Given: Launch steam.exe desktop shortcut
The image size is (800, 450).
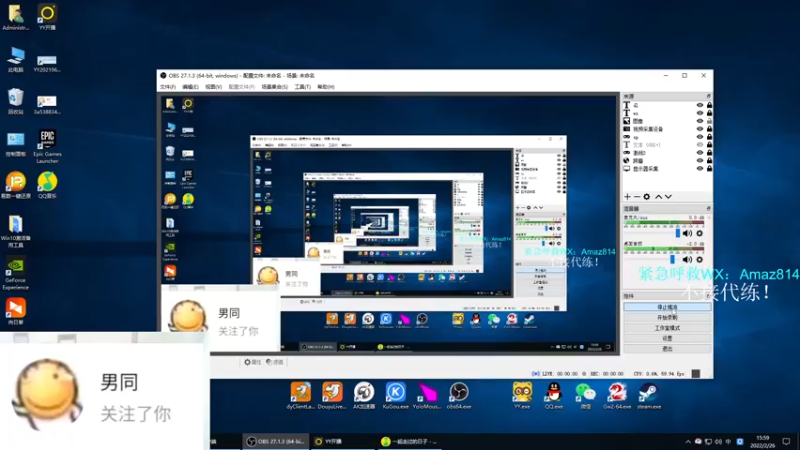Looking at the screenshot, I should [x=649, y=396].
